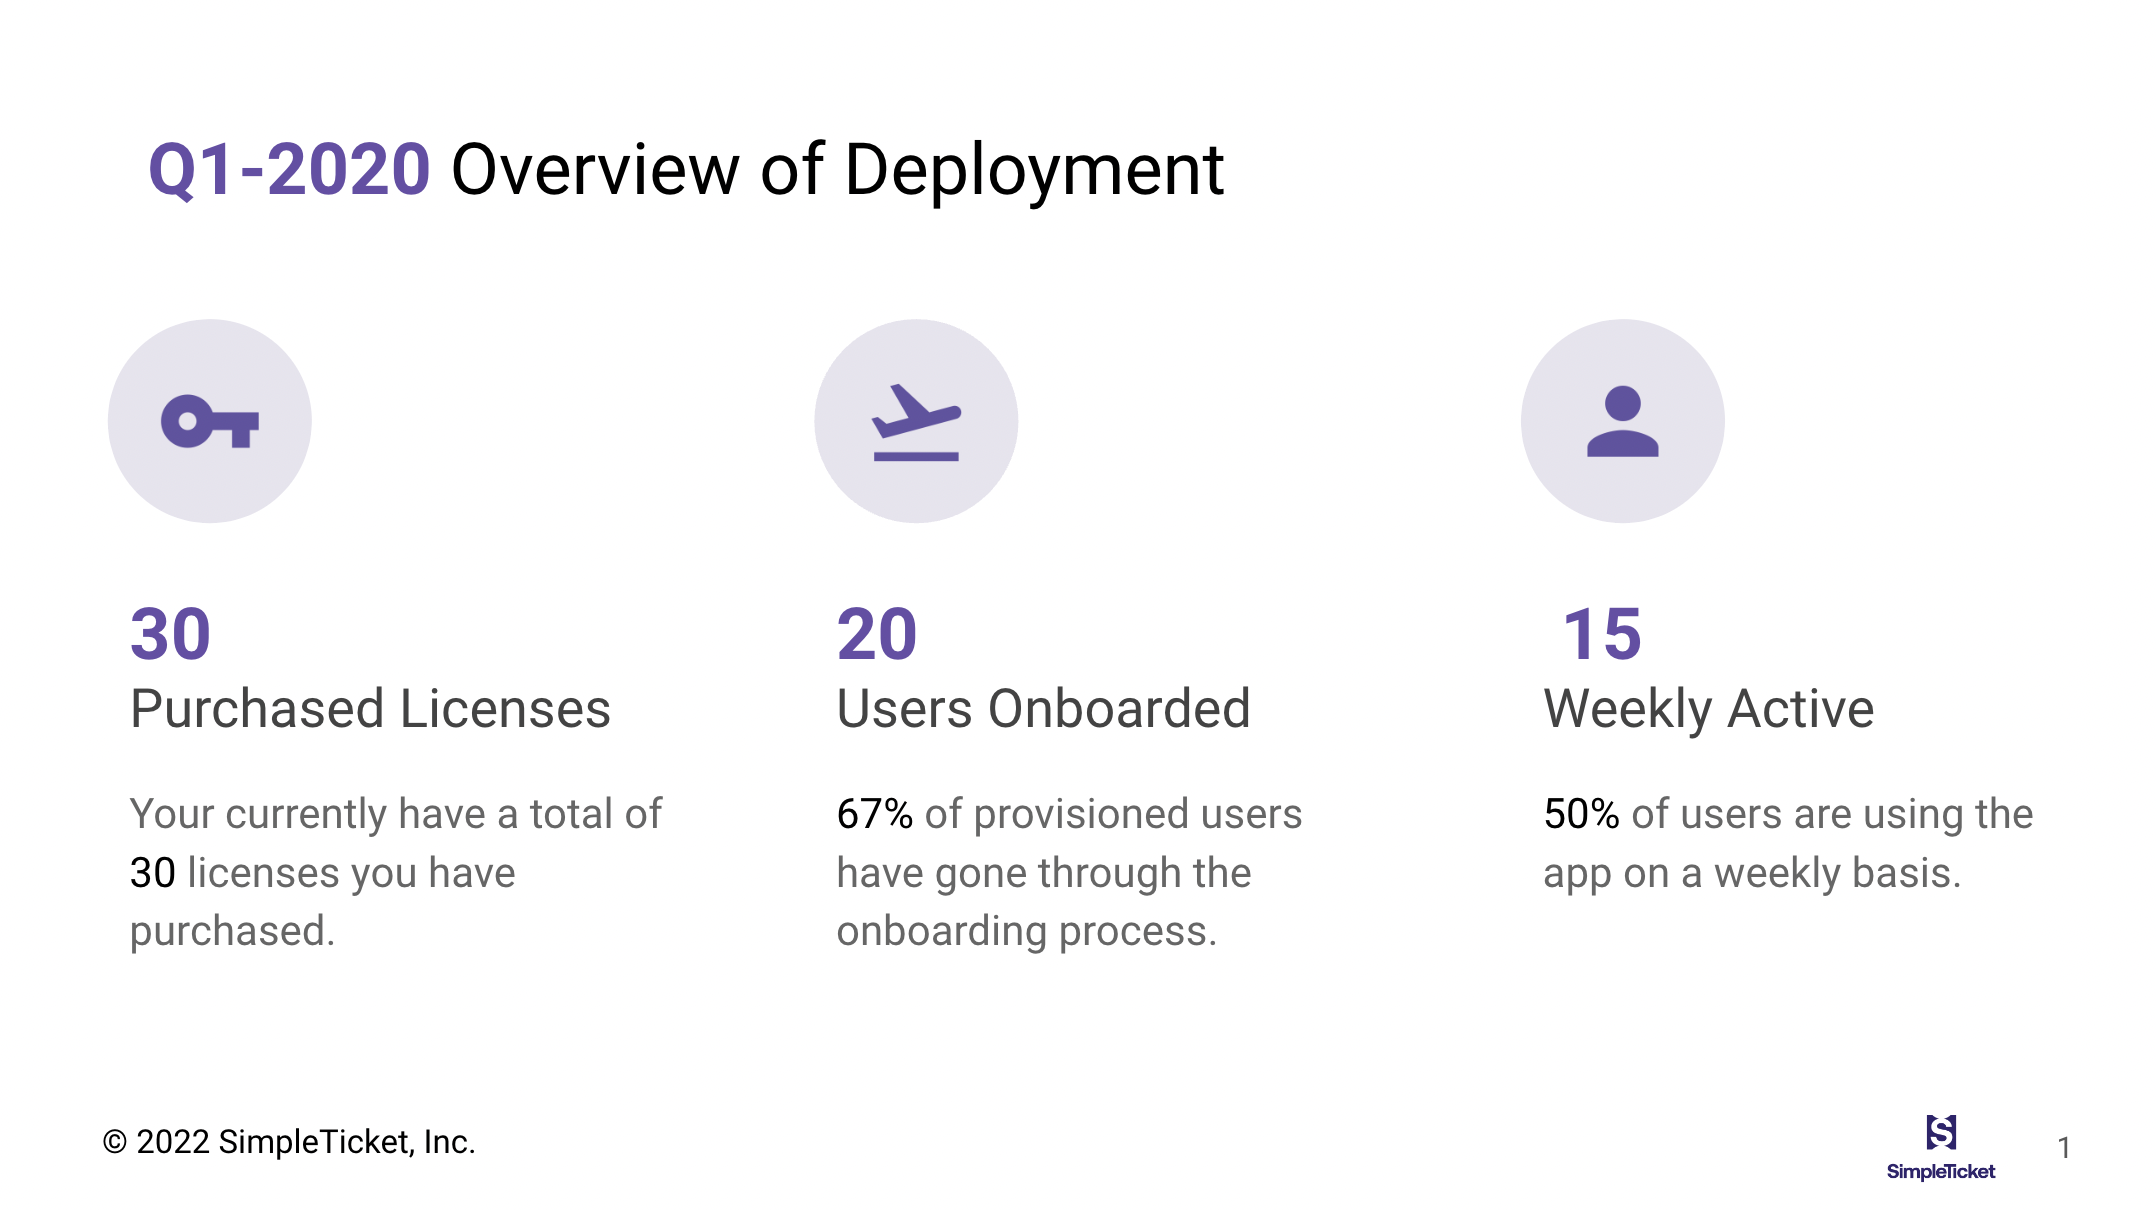
Task: Click the weekly basis description text
Action: tap(1788, 843)
